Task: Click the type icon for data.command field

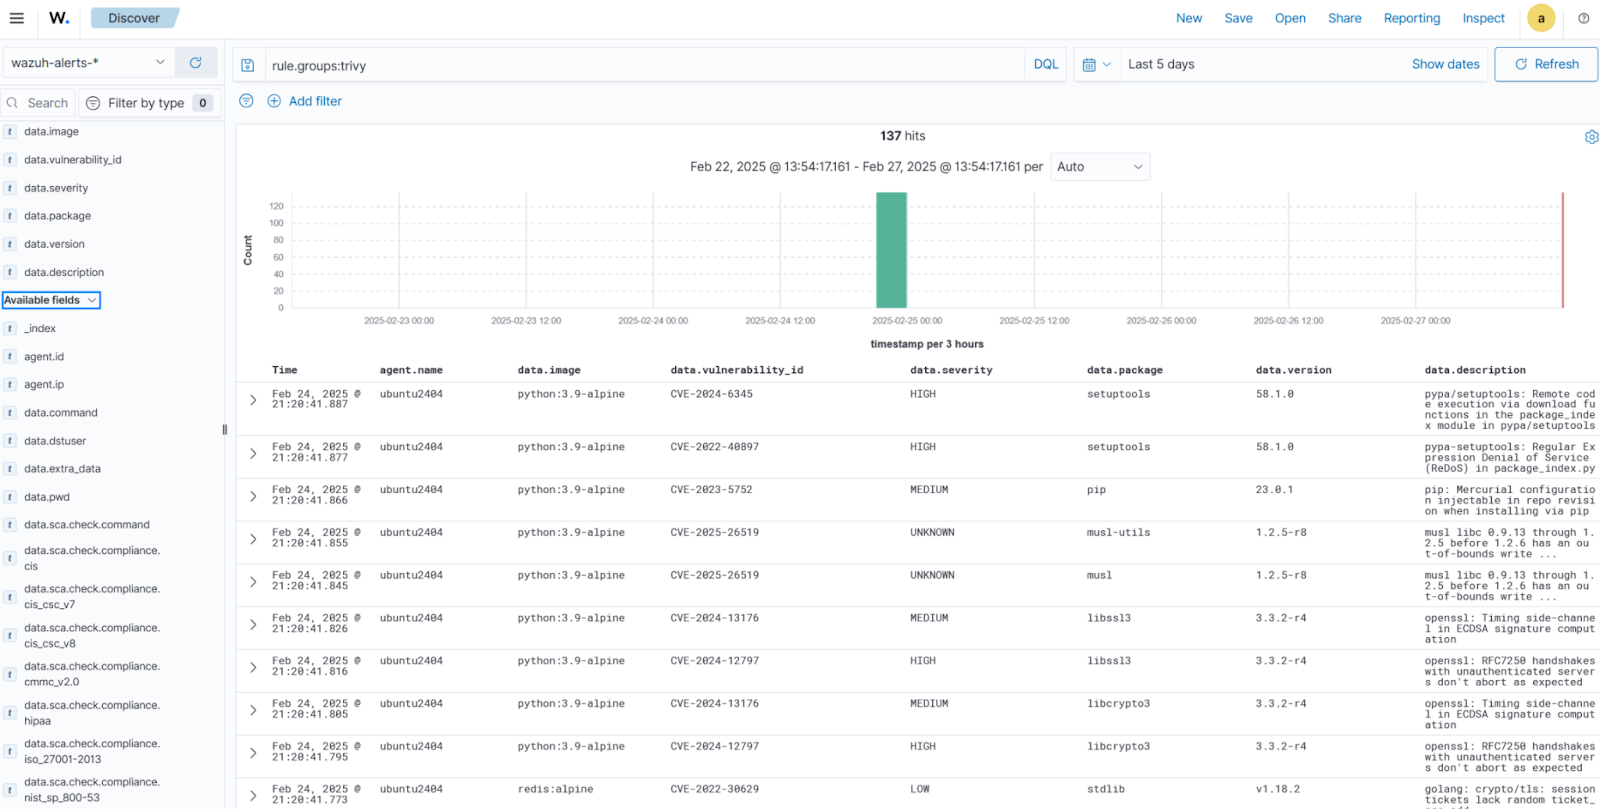Action: point(10,413)
